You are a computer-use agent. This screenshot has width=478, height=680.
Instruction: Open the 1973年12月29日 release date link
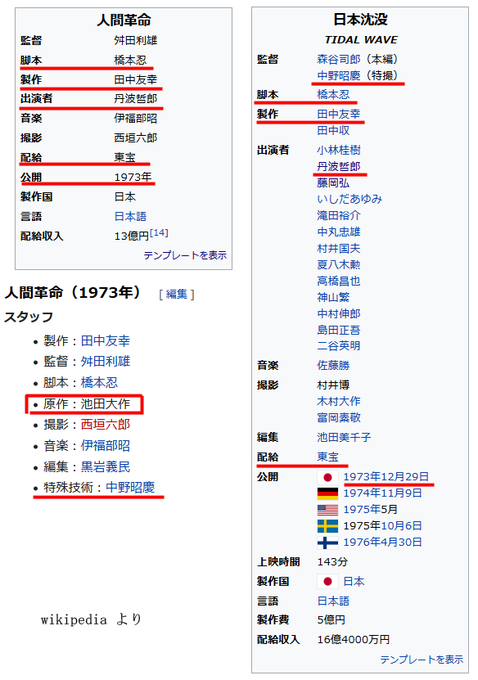pos(386,477)
